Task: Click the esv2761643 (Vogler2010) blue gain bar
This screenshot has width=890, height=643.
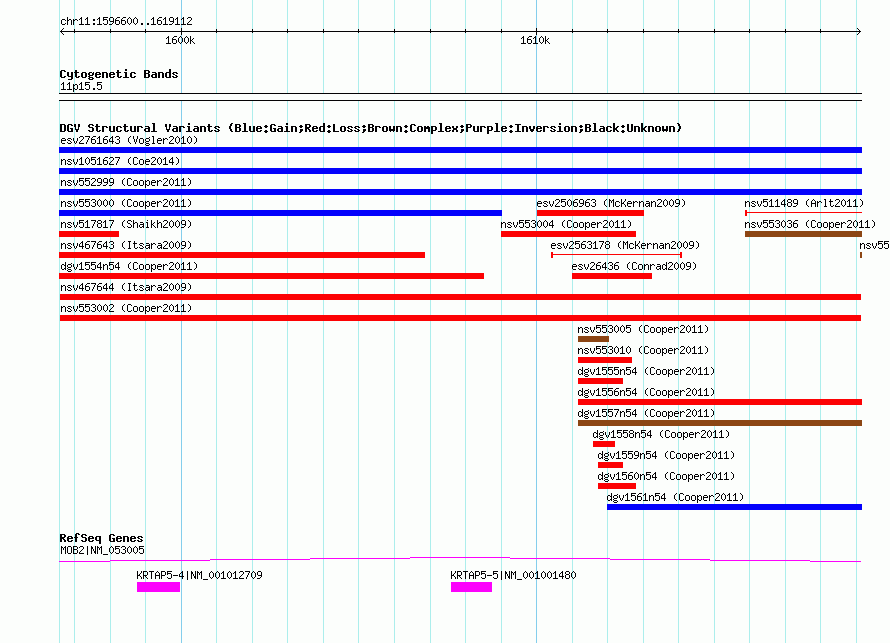Action: 460,150
